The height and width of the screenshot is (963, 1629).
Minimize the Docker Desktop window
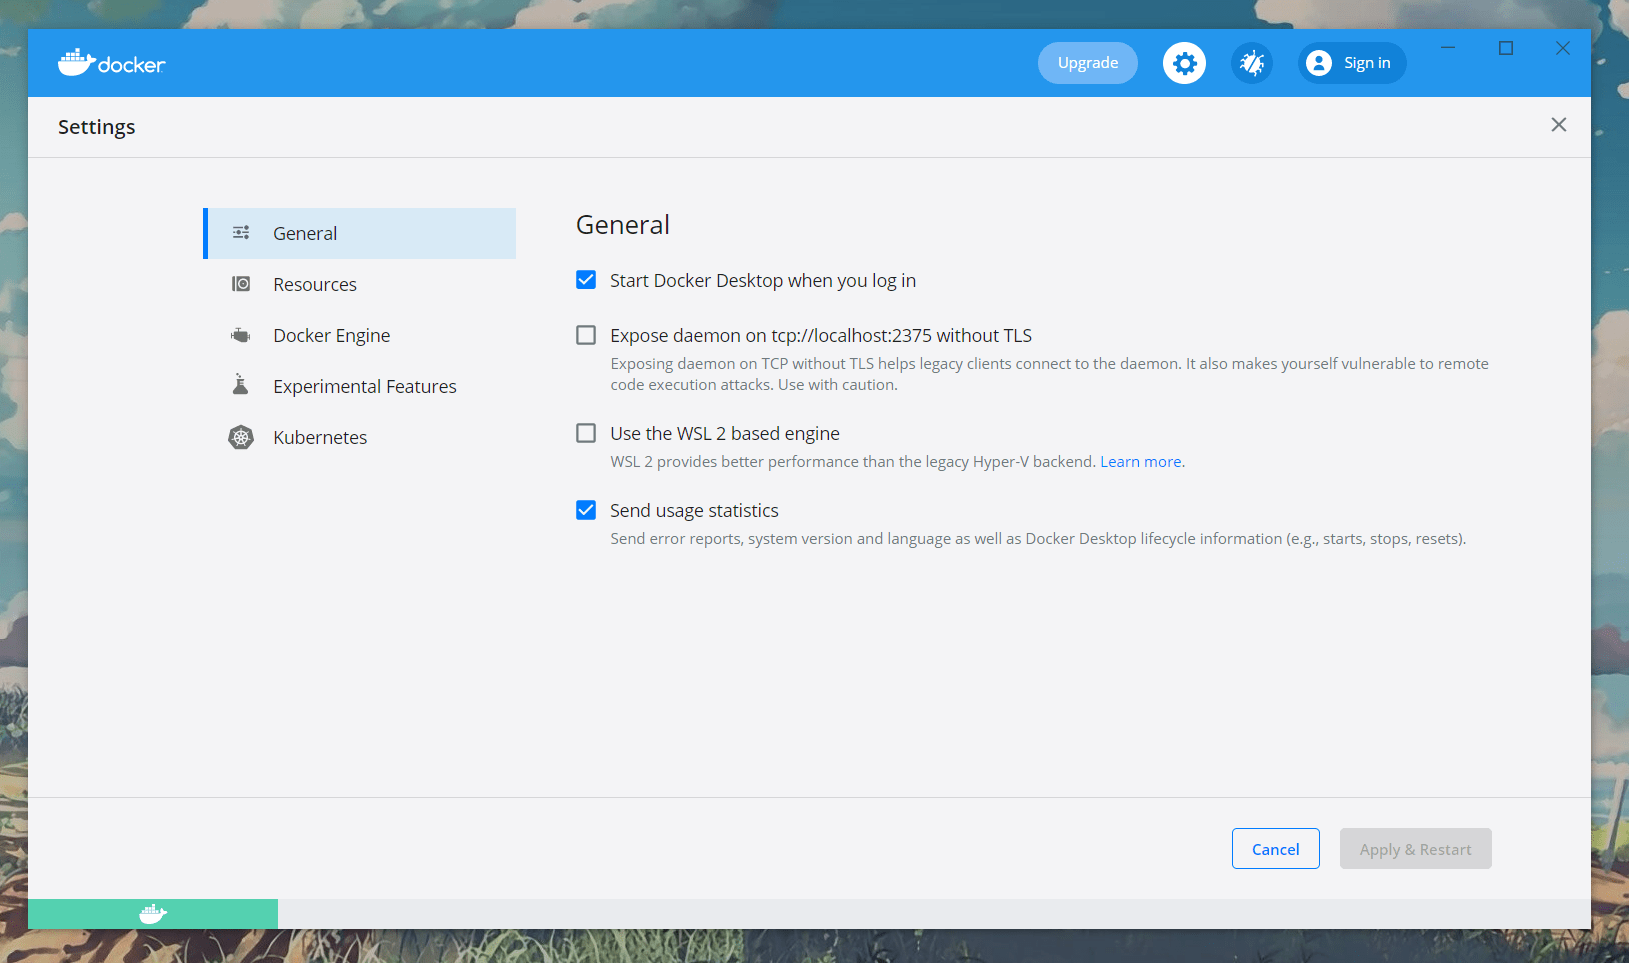[x=1448, y=48]
